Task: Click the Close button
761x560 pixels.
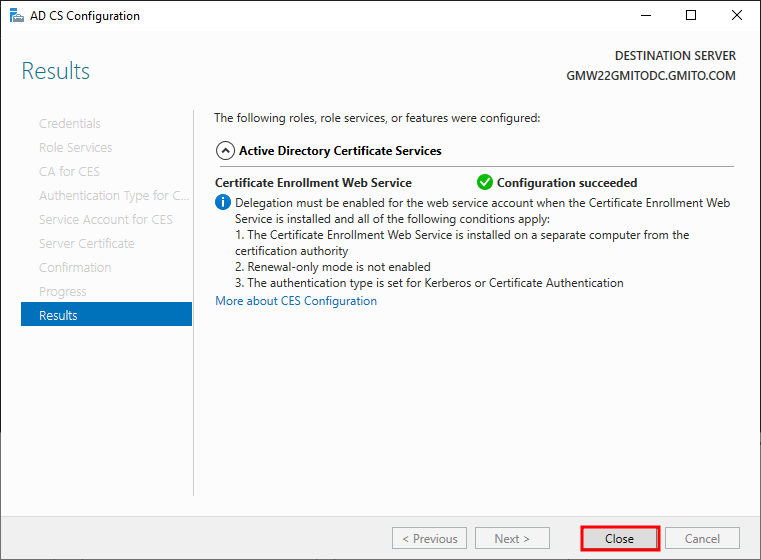Action: (620, 539)
